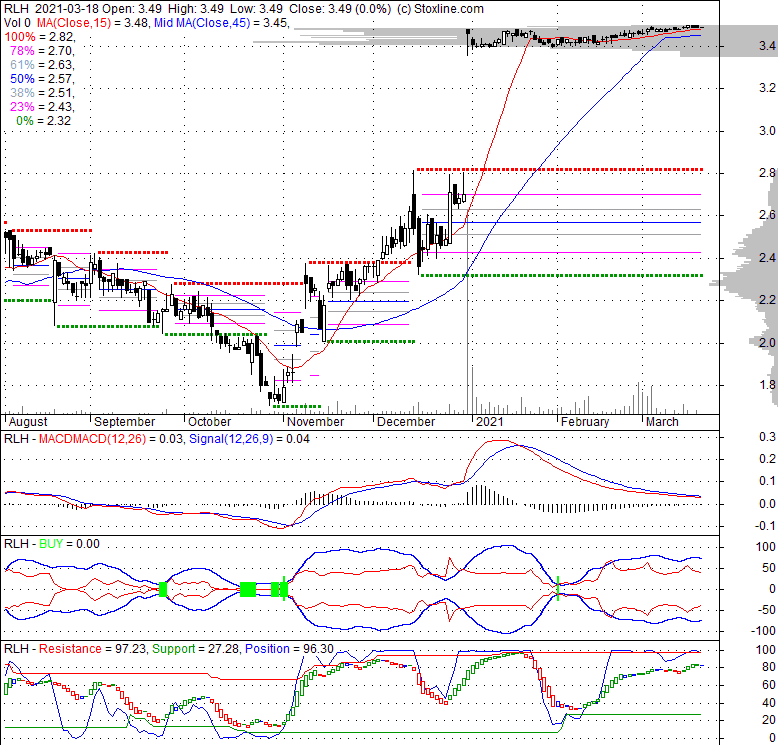Click the Close: 3.49 (0.0%) value

[x=340, y=9]
